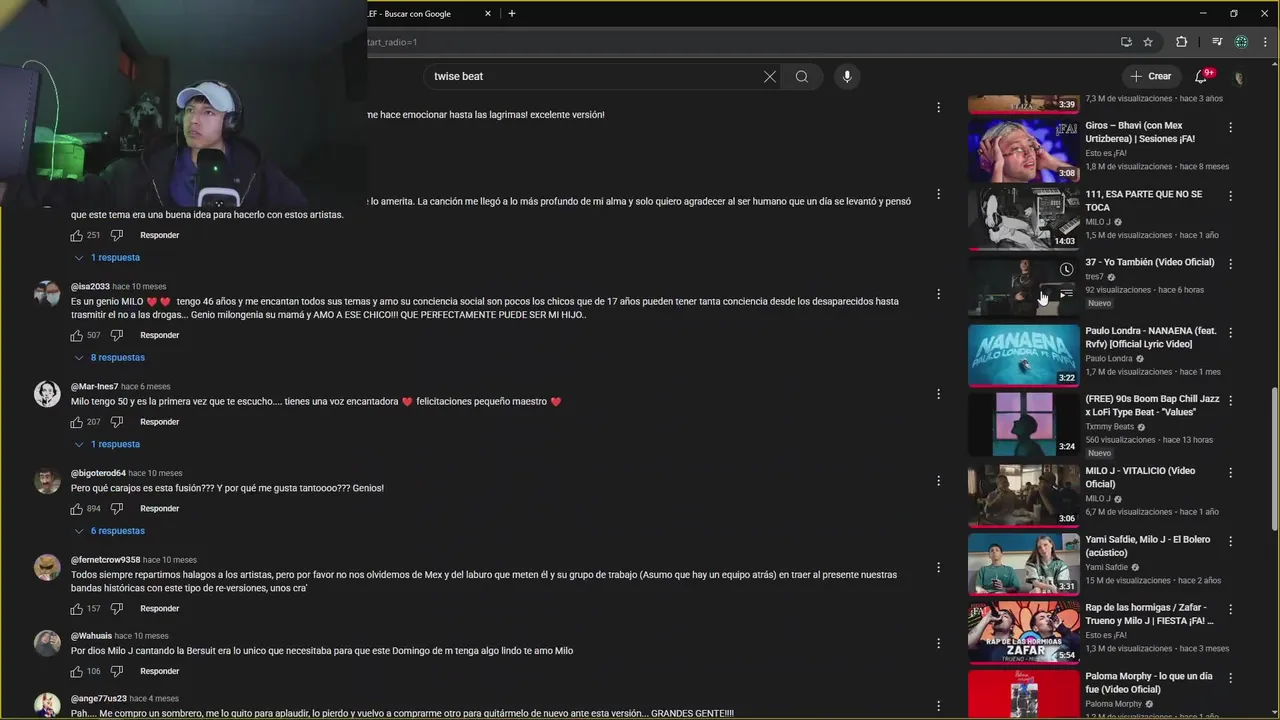The height and width of the screenshot is (720, 1280).
Task: Click 'Responder' on @fernetcrow9358 comment
Action: (159, 608)
